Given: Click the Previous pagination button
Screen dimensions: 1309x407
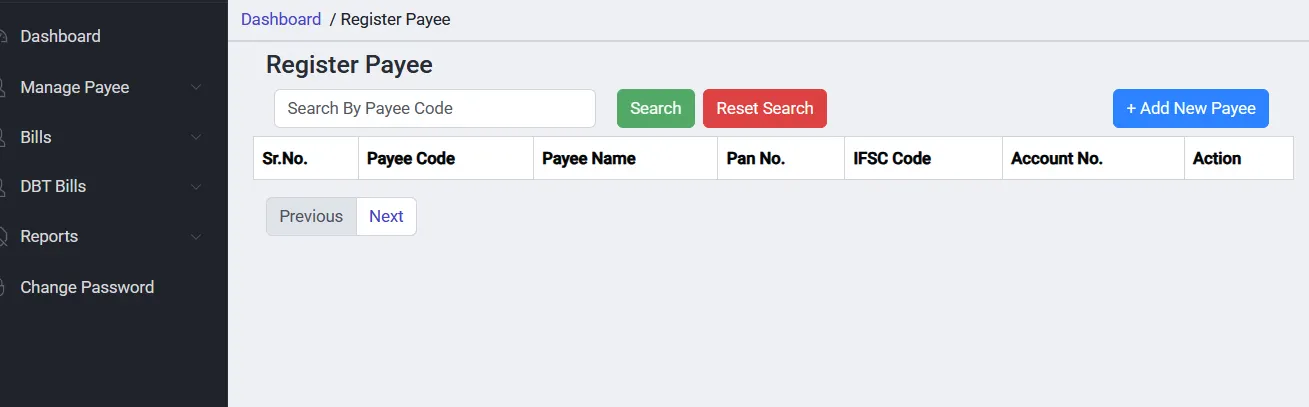Looking at the screenshot, I should 311,216.
